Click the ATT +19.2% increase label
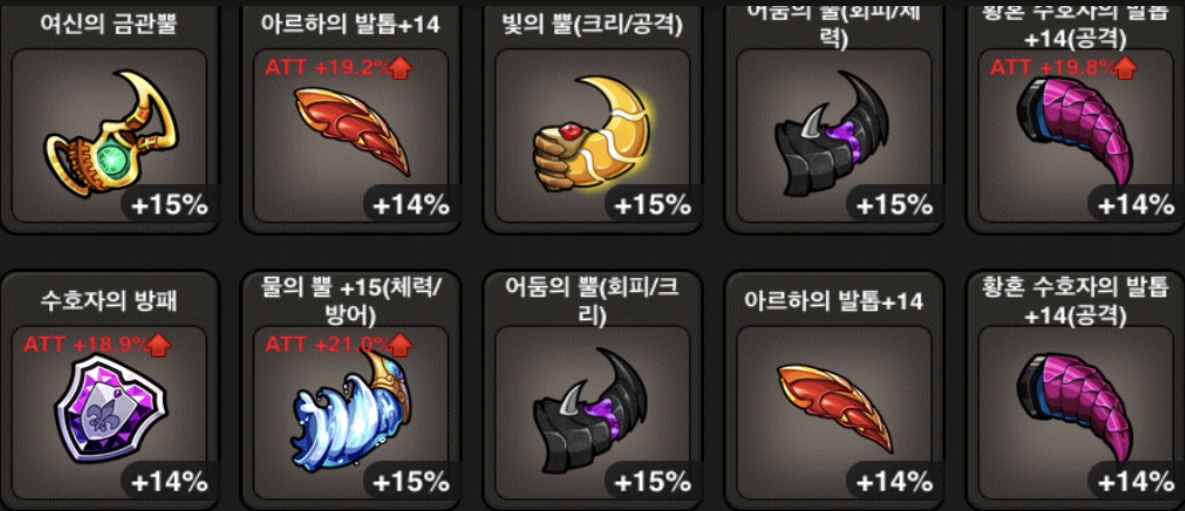The height and width of the screenshot is (511, 1185). click(339, 67)
